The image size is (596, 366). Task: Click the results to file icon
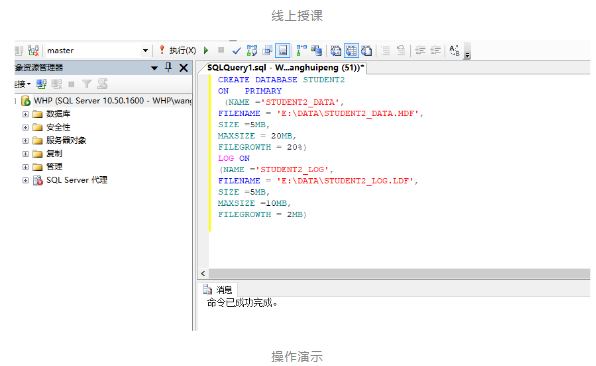click(367, 50)
